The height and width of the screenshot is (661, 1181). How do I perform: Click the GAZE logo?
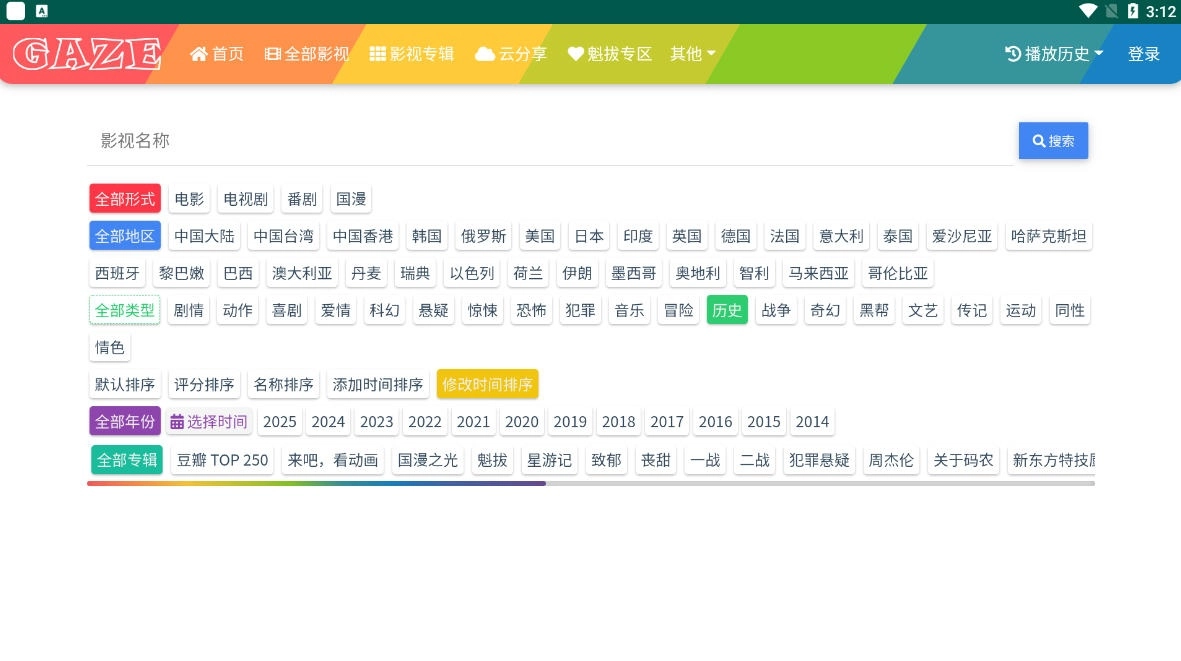87,54
